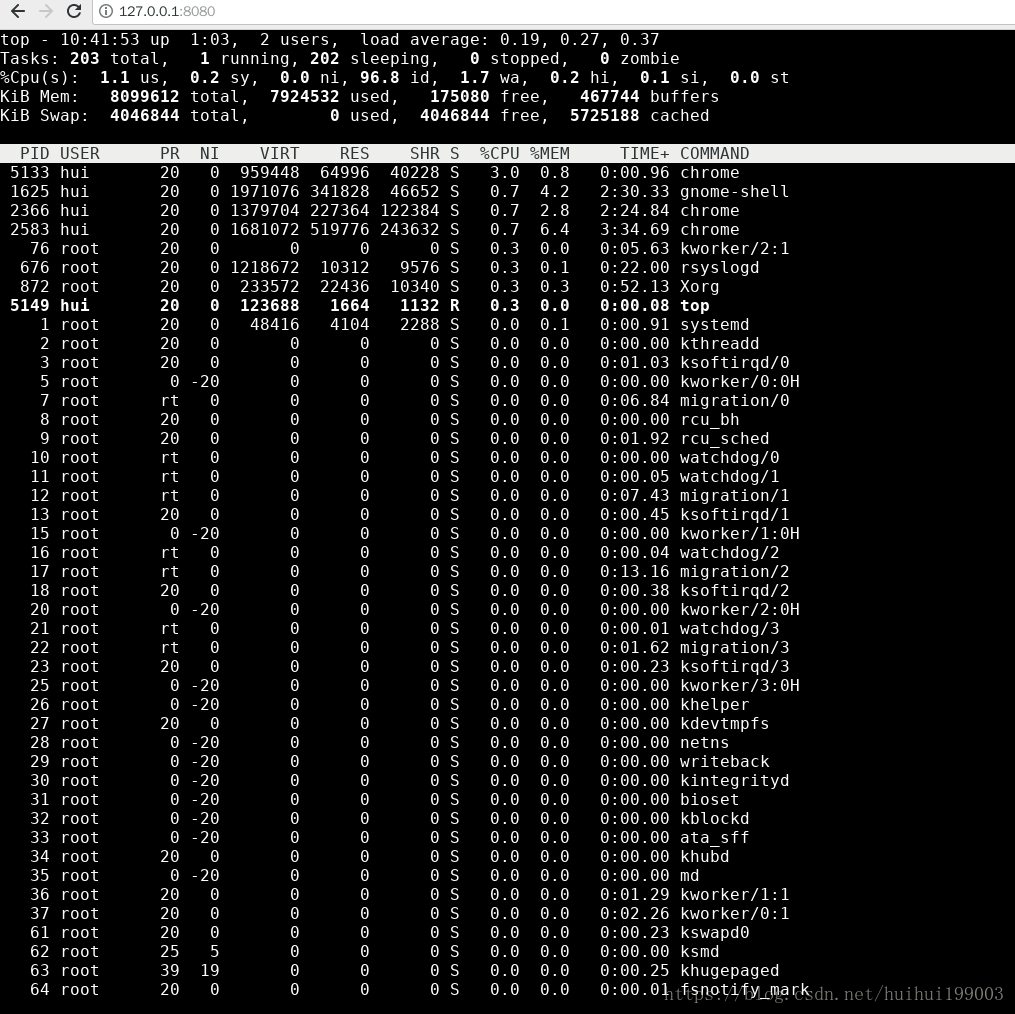
Task: Click the %MEM column header
Action: tap(550, 153)
